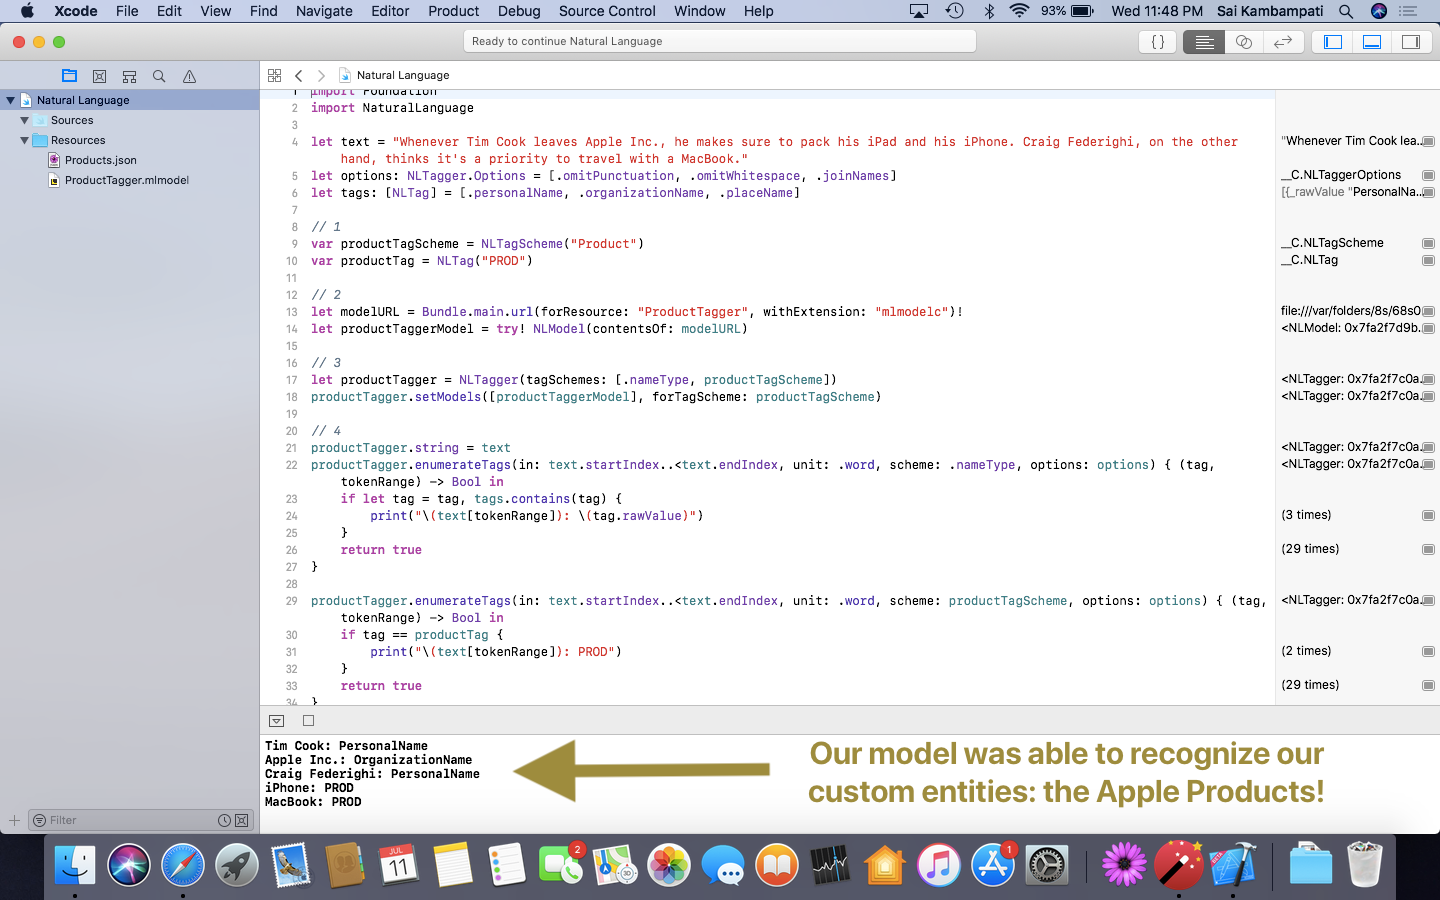This screenshot has height=900, width=1440.
Task: Toggle the debug area visibility
Action: pos(1371,42)
